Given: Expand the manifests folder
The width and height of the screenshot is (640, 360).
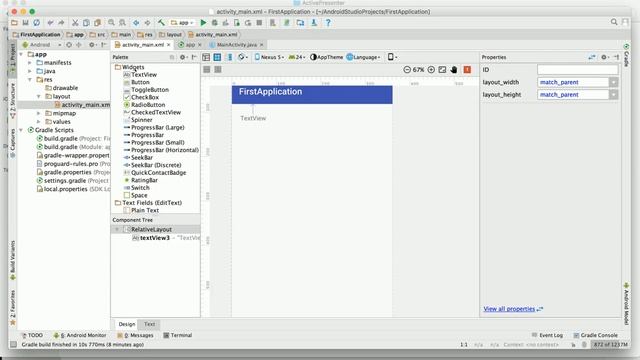Looking at the screenshot, I should click(x=30, y=63).
